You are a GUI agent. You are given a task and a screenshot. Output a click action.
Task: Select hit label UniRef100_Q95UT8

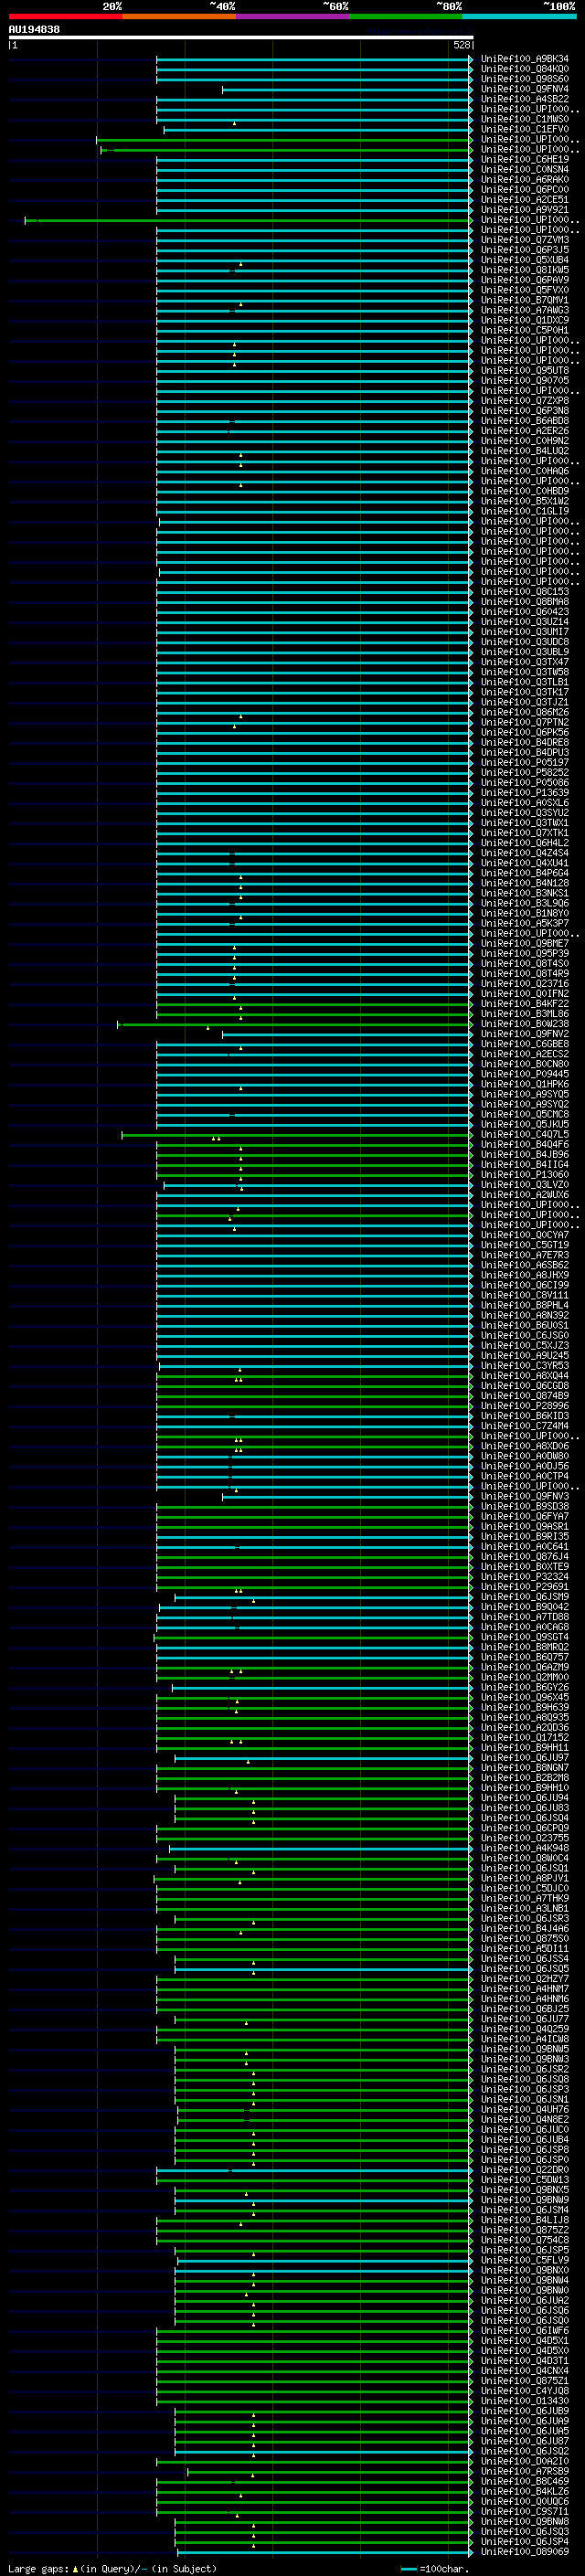524,370
